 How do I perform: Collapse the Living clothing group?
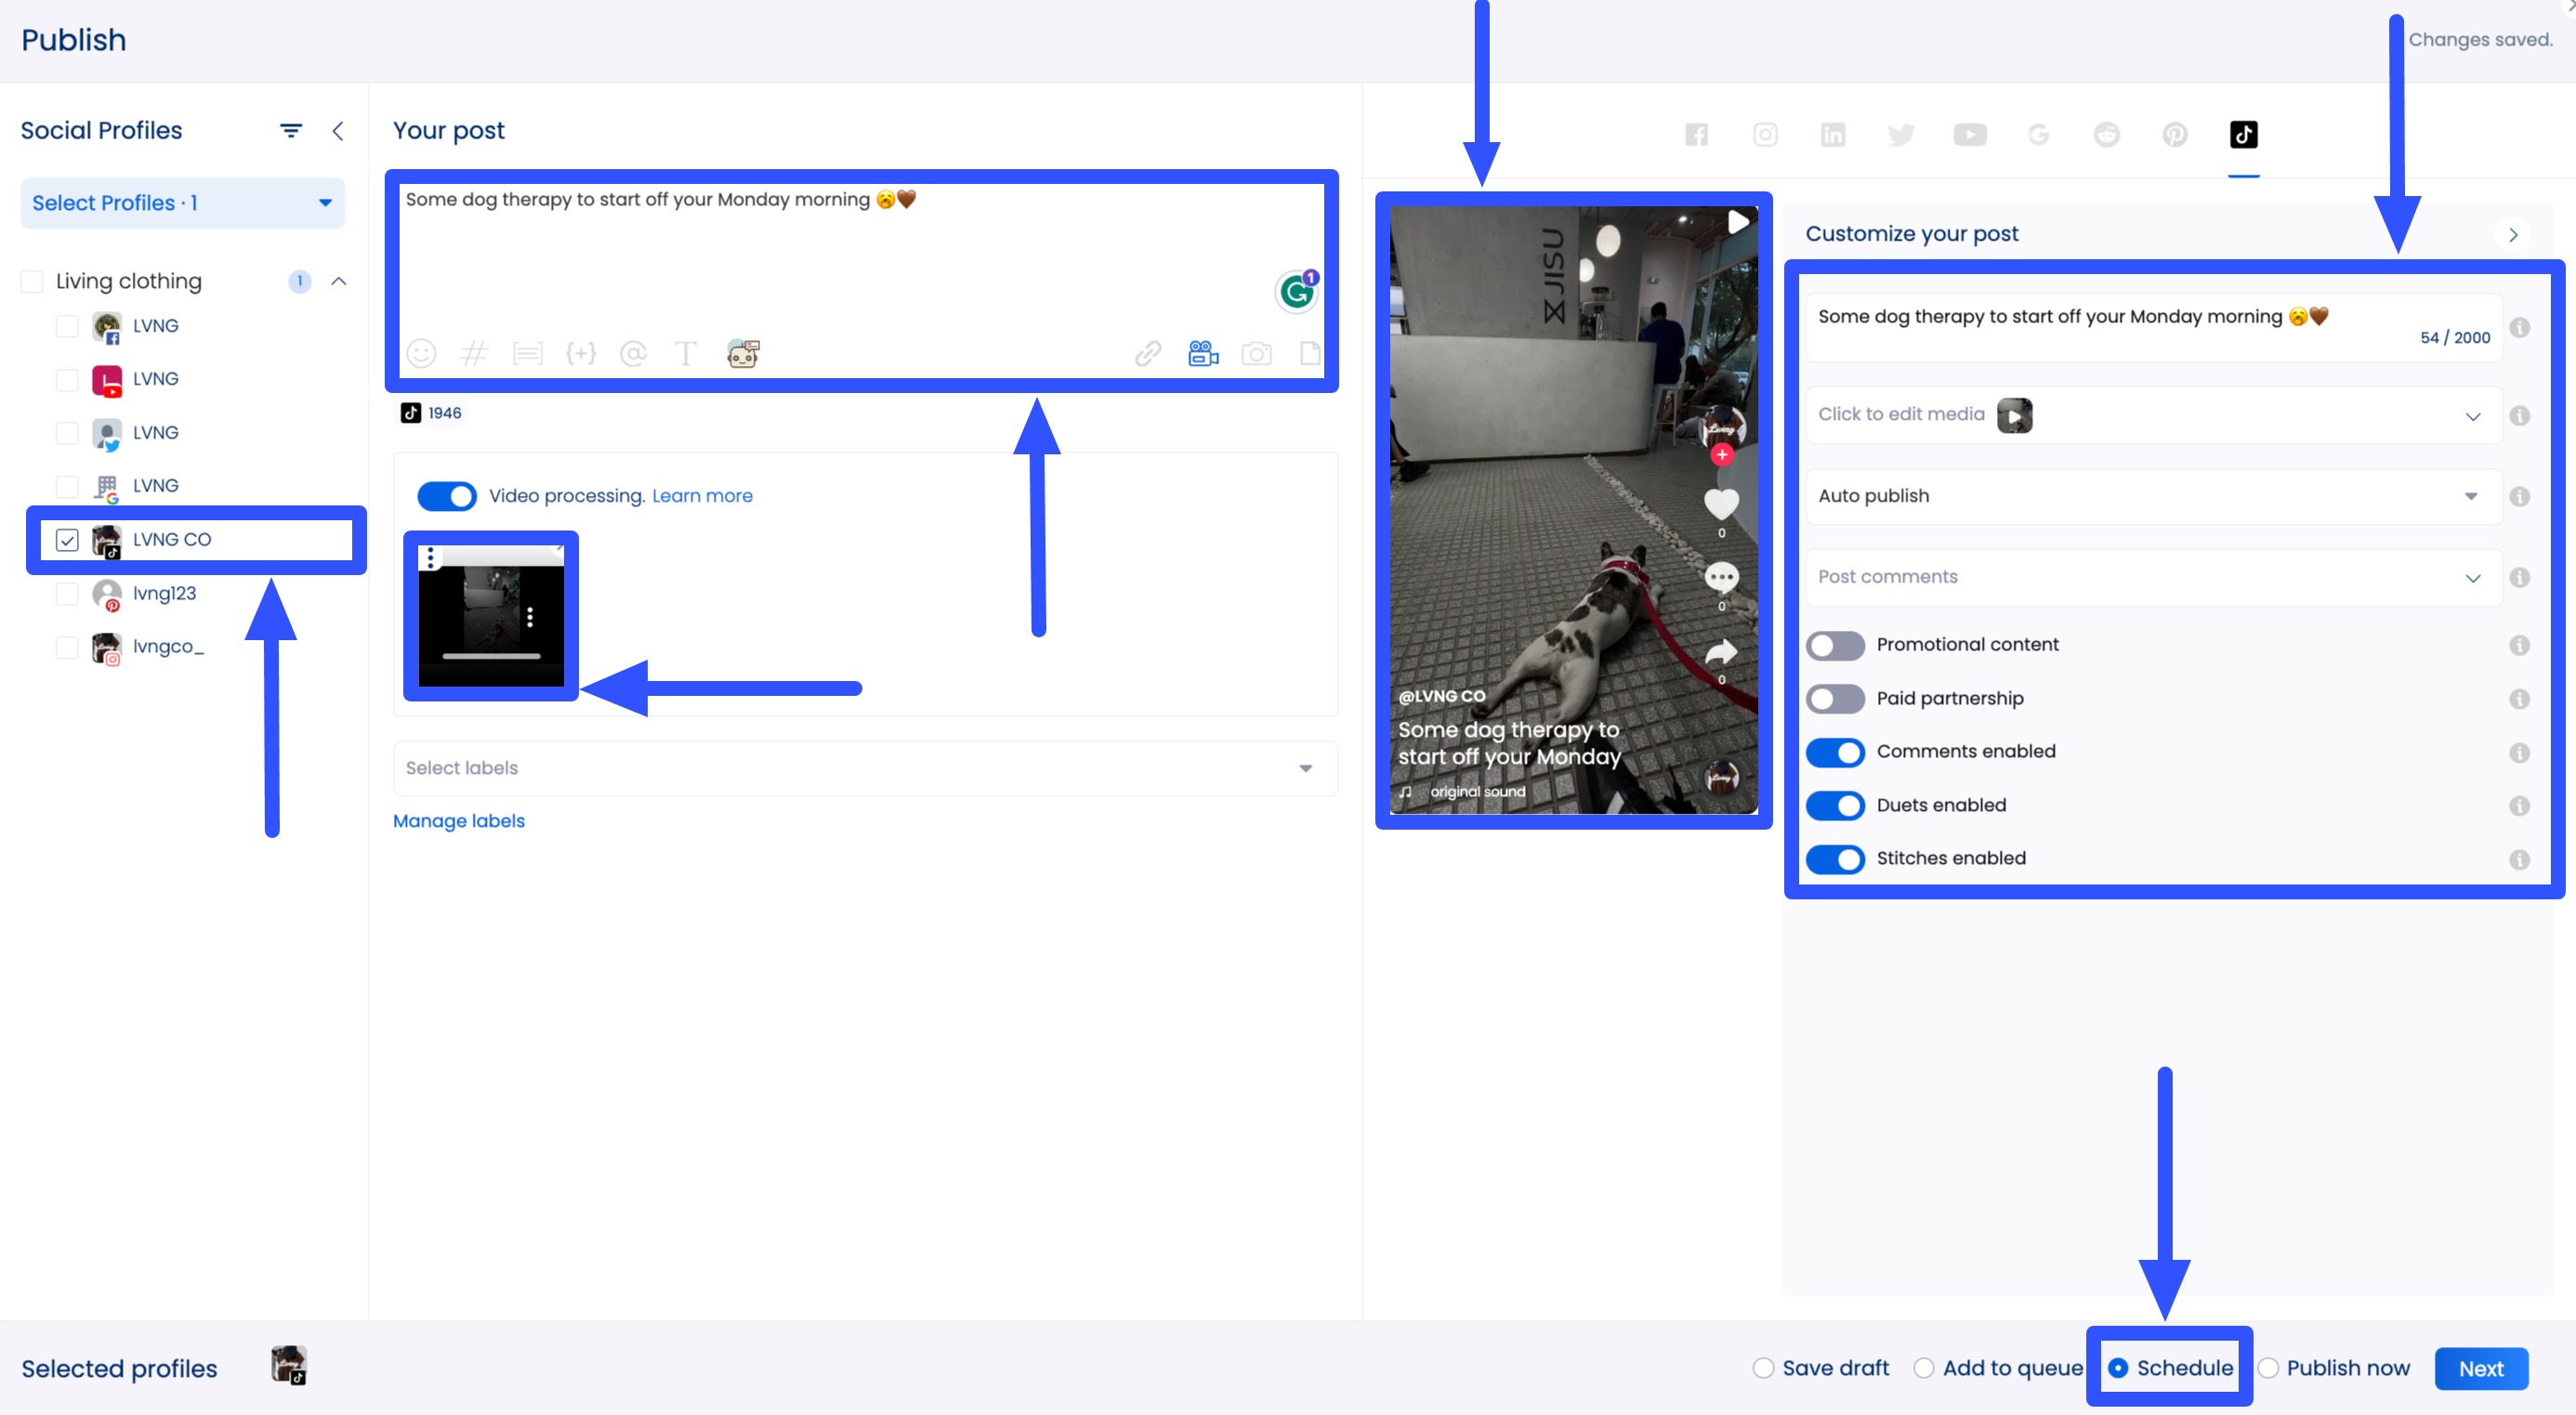coord(339,281)
